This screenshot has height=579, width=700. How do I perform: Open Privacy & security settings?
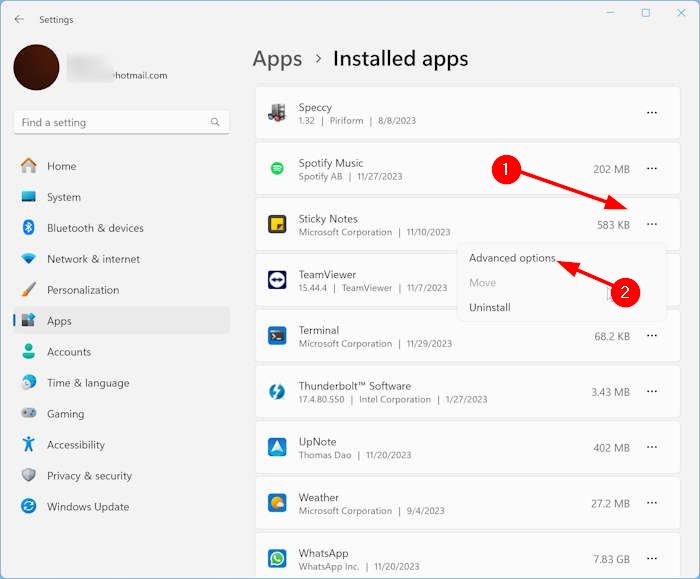point(121,475)
